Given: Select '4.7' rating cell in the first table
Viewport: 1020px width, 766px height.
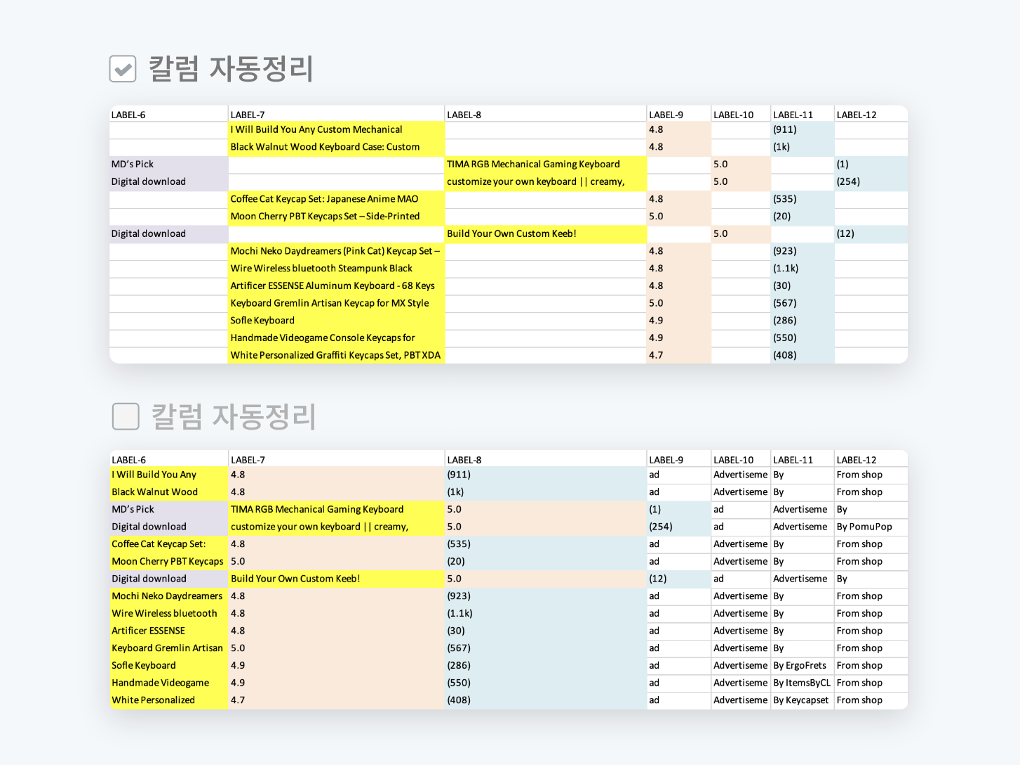Looking at the screenshot, I should (679, 355).
